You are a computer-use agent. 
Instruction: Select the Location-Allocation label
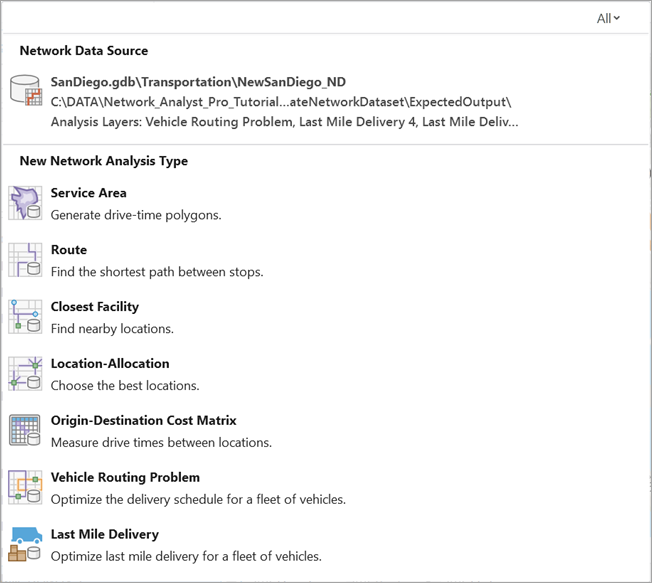coord(110,364)
